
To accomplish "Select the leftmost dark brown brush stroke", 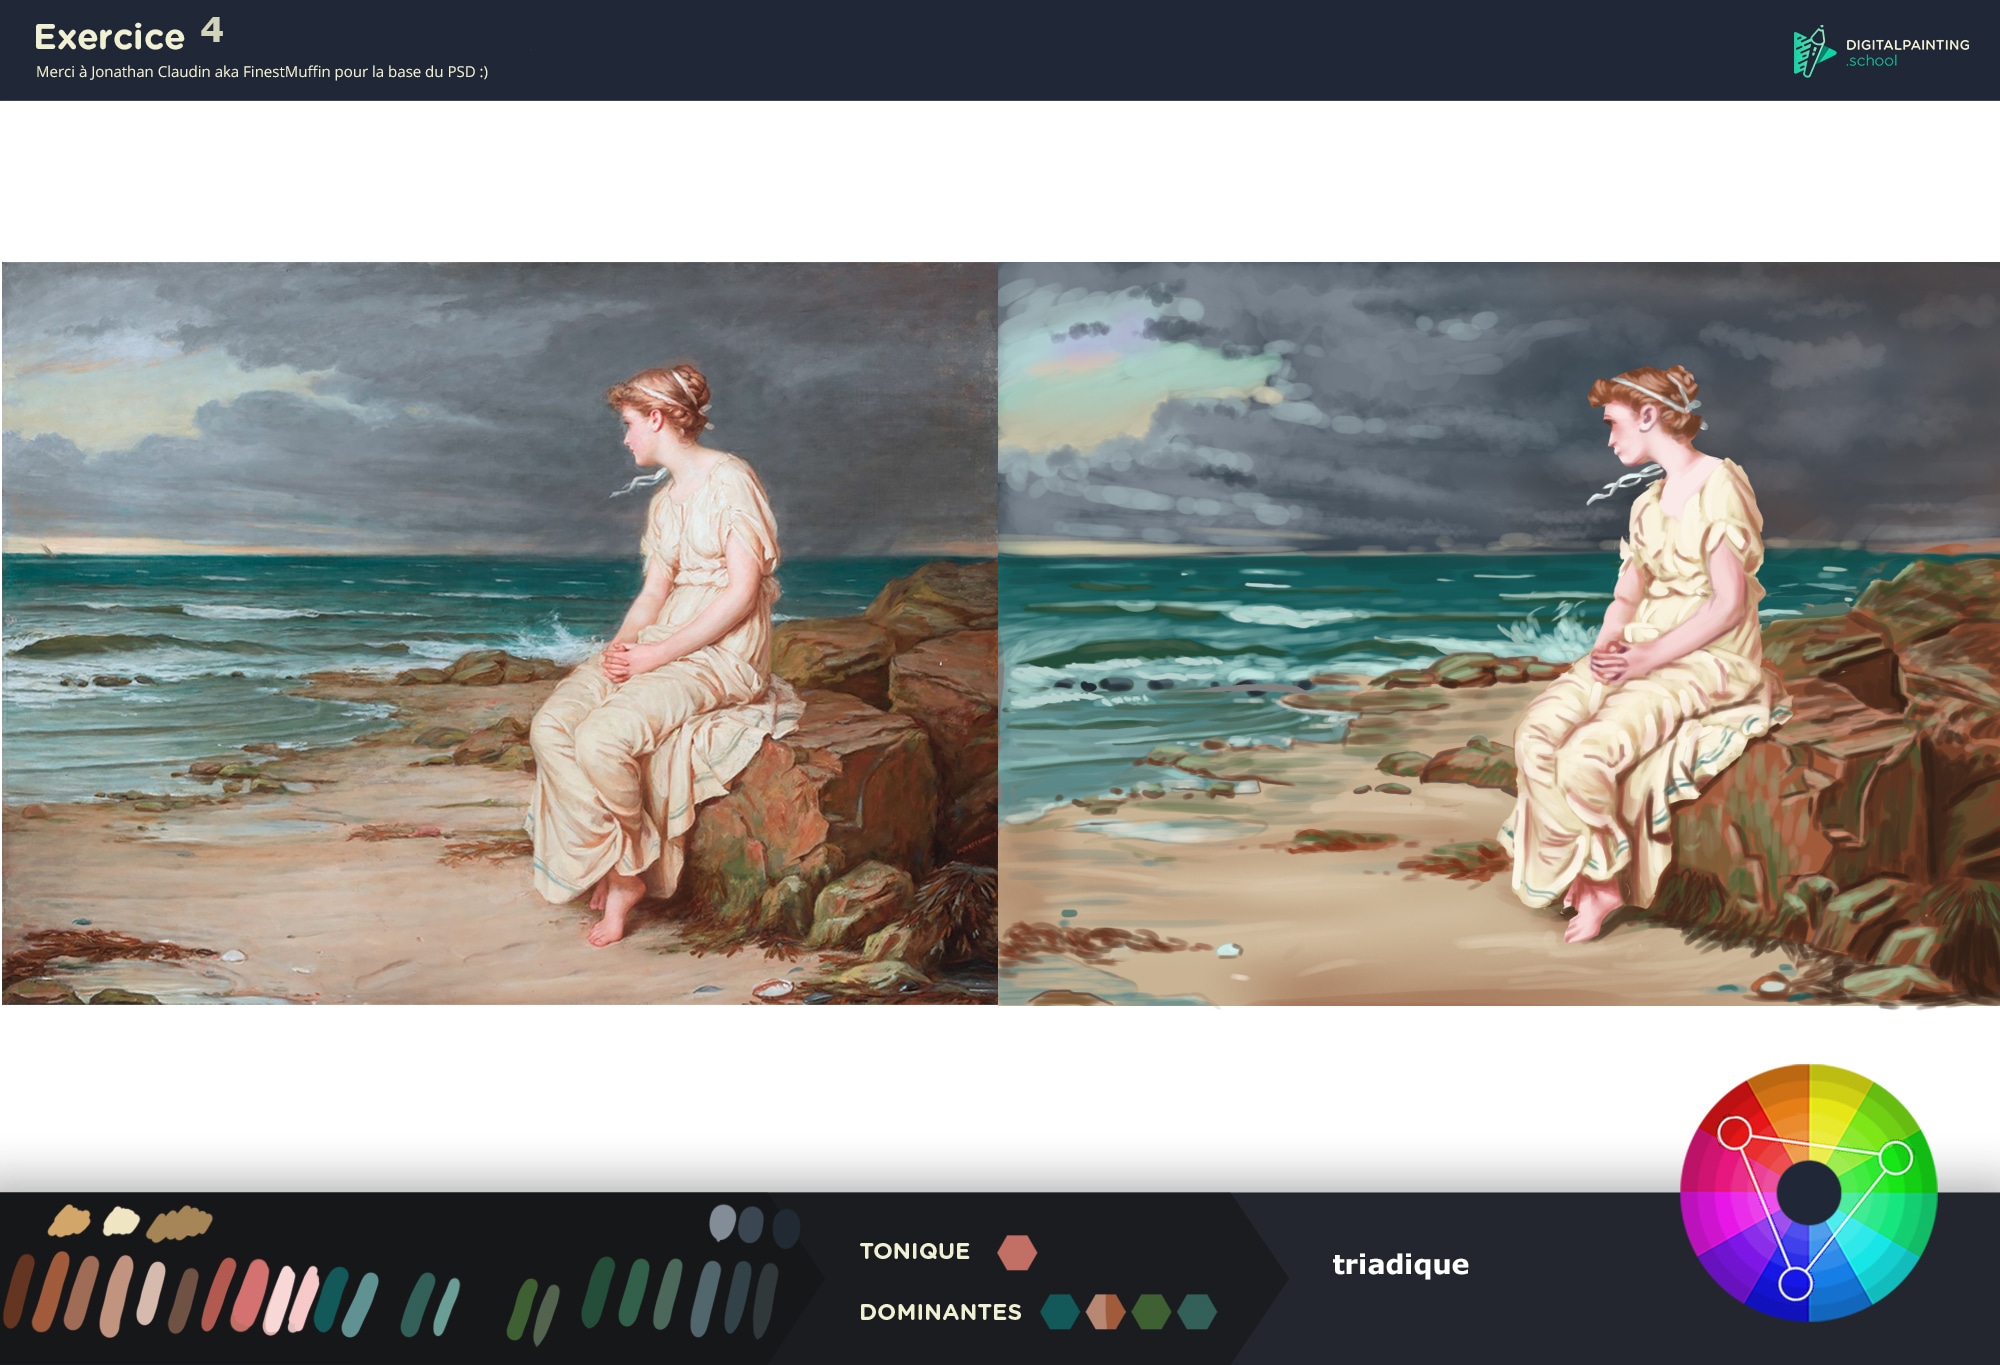I will (x=19, y=1292).
